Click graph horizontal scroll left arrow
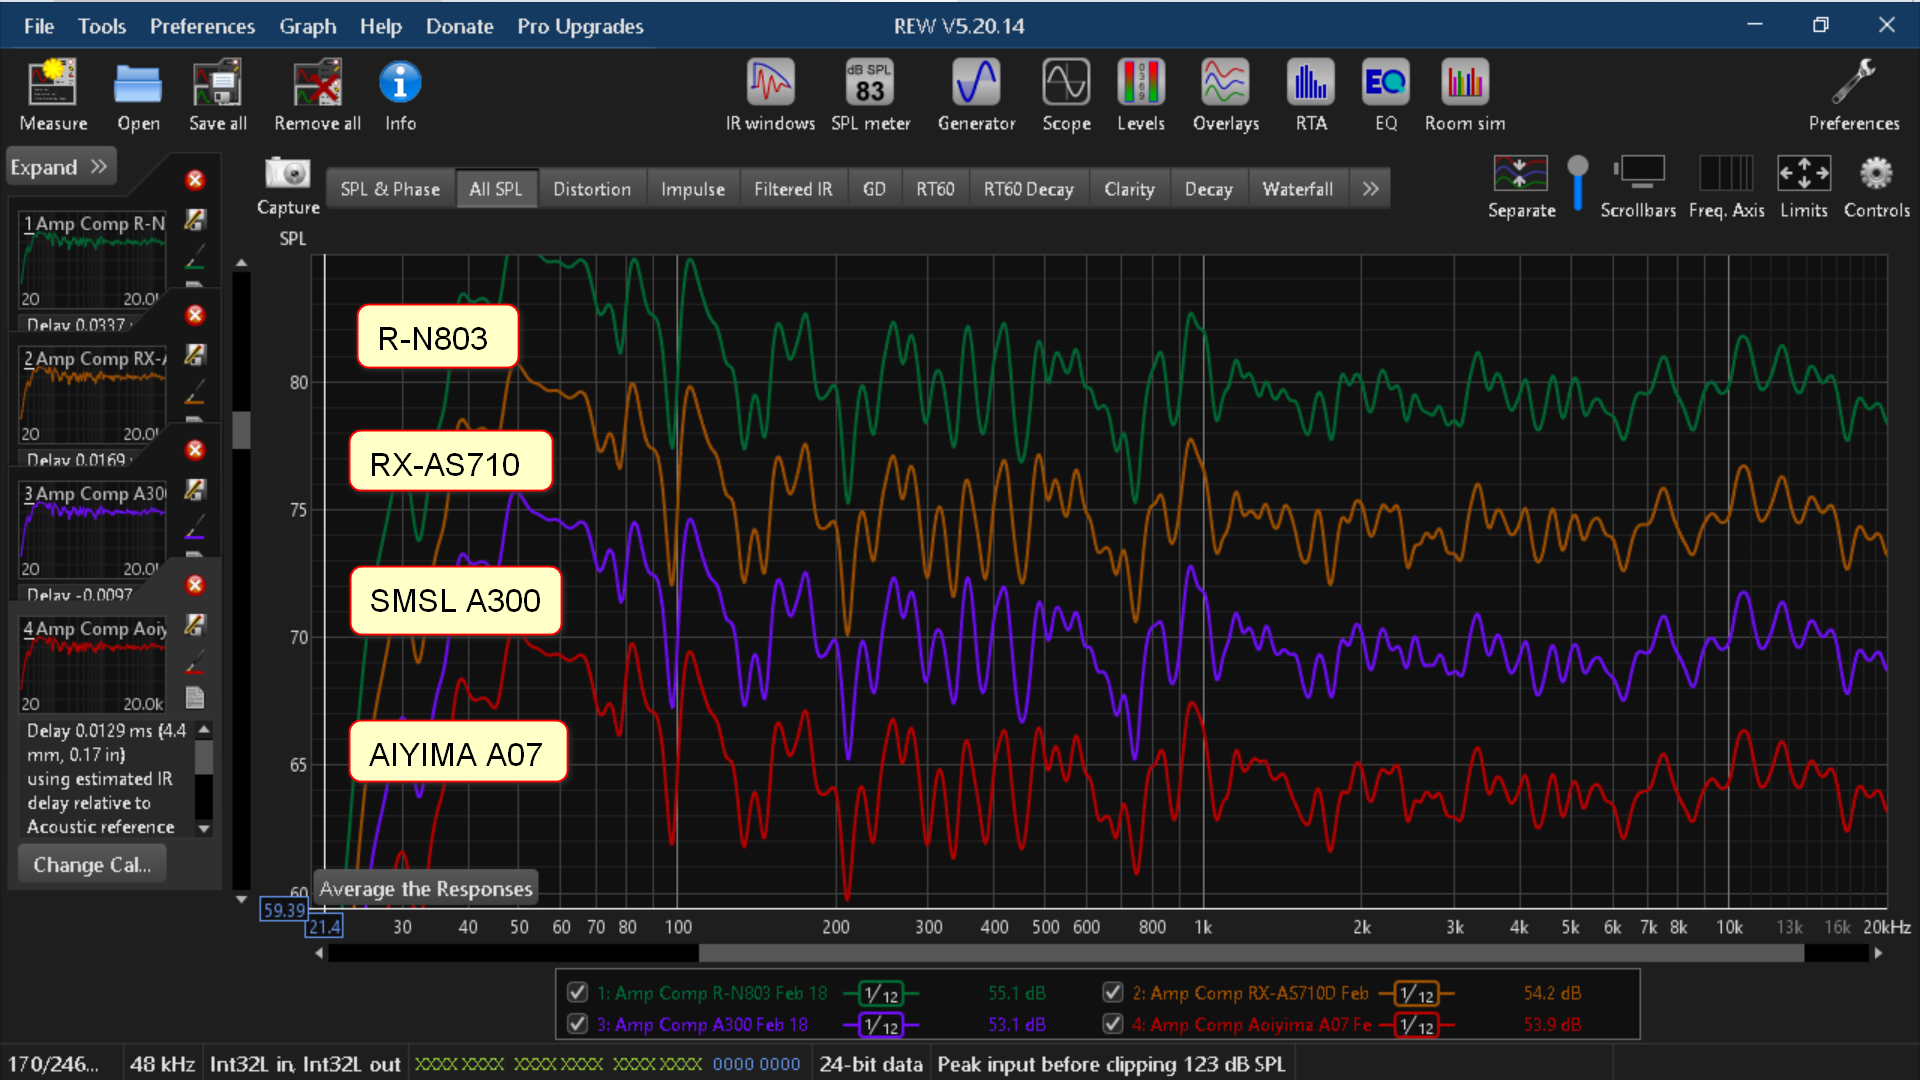 click(319, 953)
